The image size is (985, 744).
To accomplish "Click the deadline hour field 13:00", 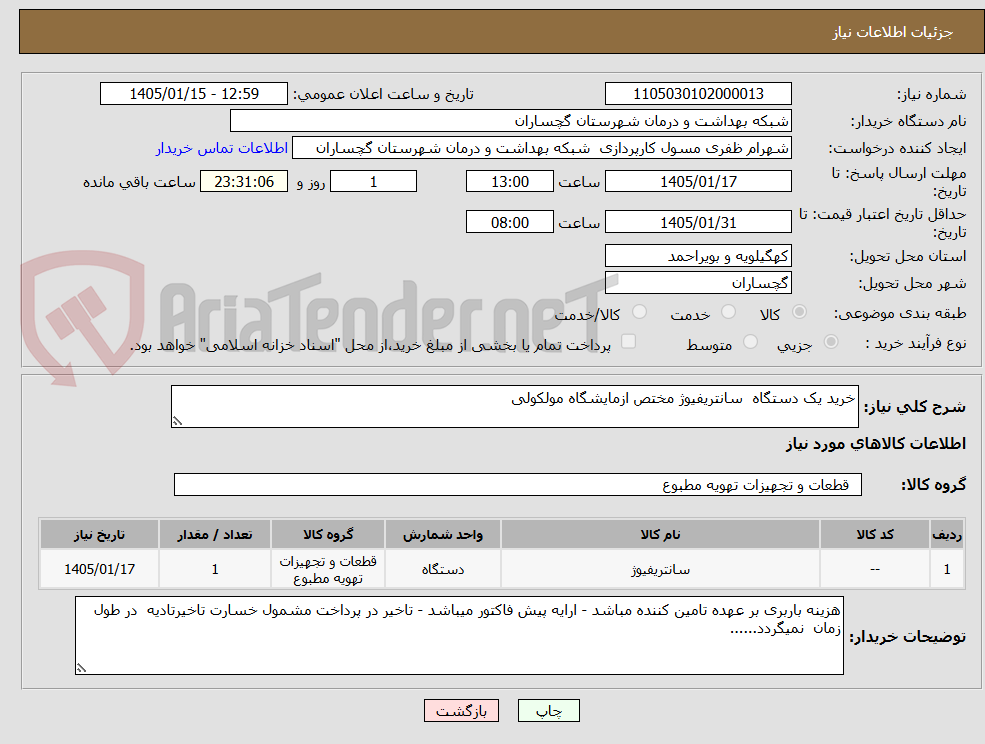I will [x=509, y=182].
